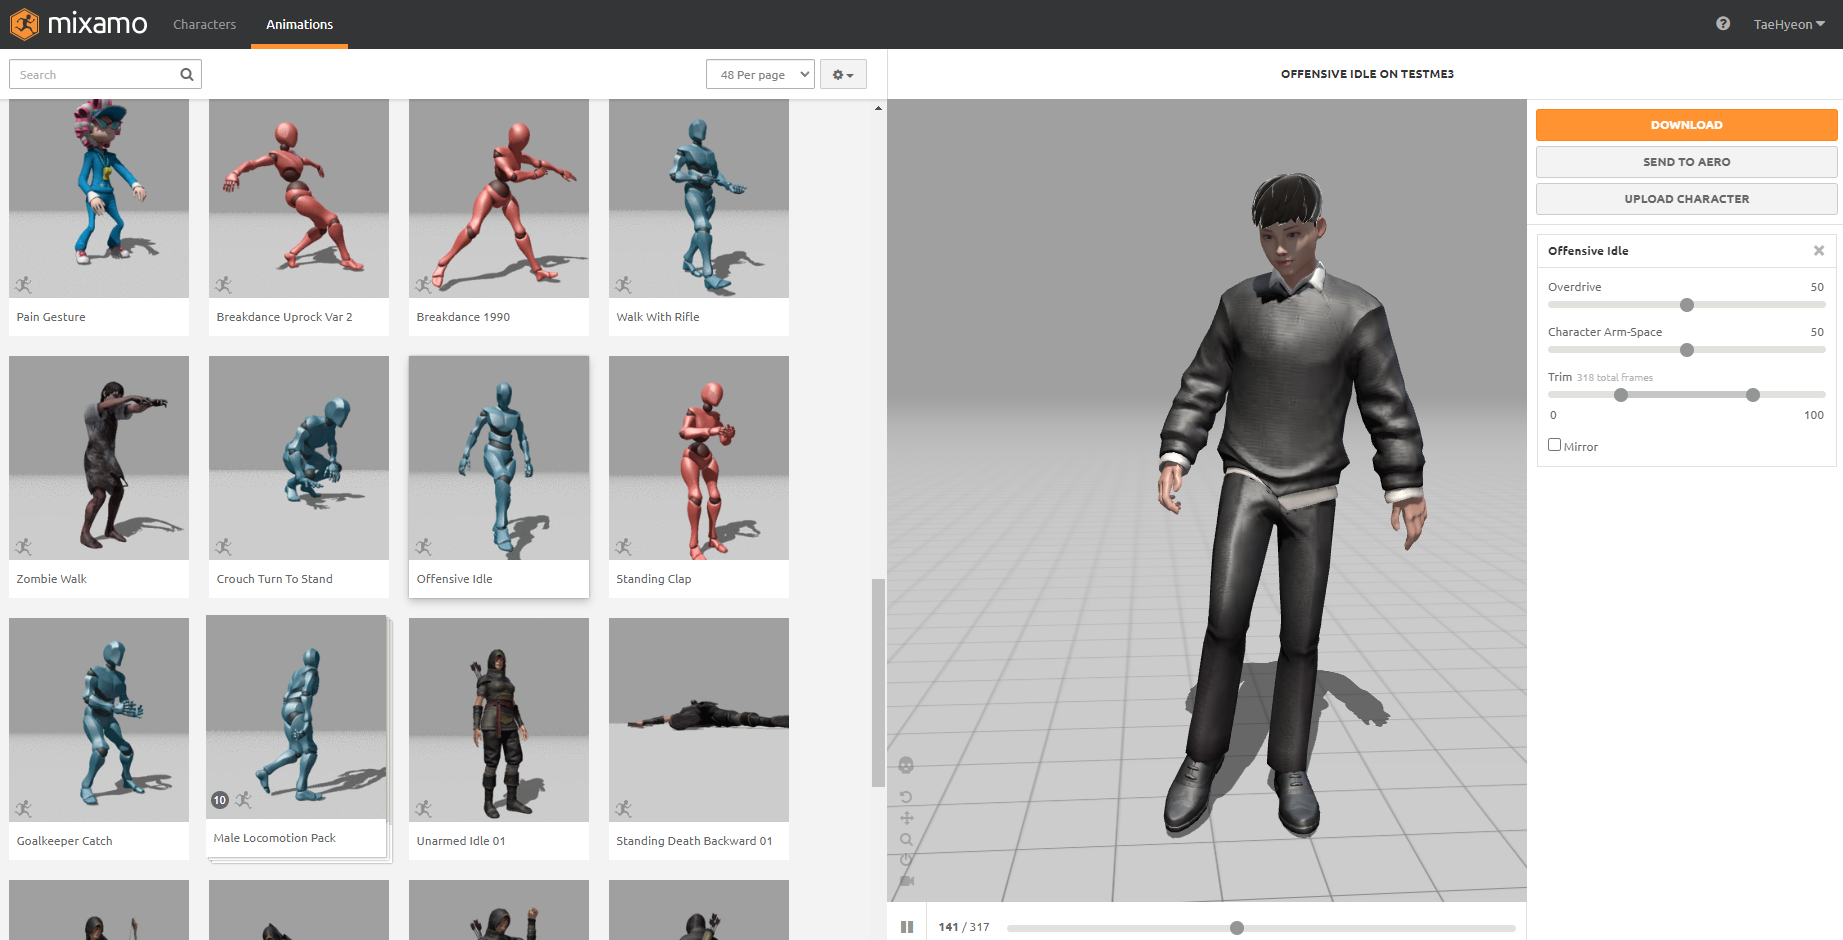The image size is (1843, 940).
Task: Click the OFFENSIVE IDLE ON TESTME3 heading
Action: pyautogui.click(x=1367, y=74)
